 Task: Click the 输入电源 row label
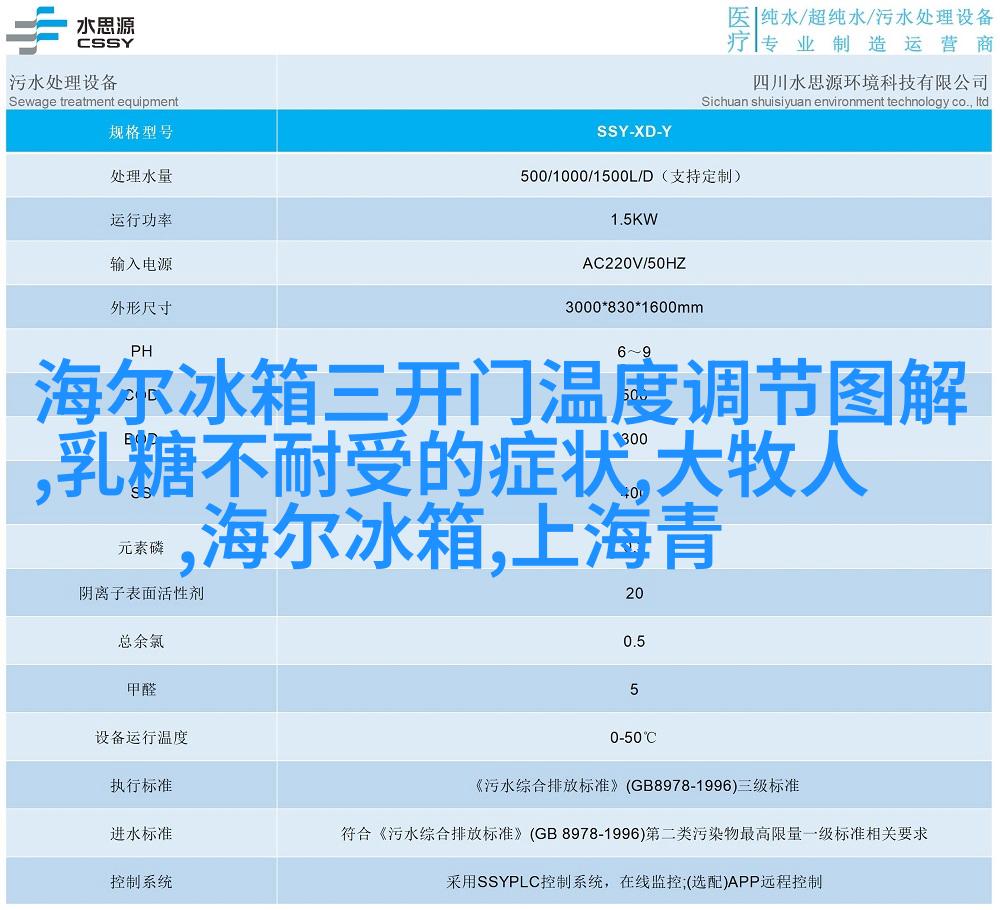(x=141, y=264)
